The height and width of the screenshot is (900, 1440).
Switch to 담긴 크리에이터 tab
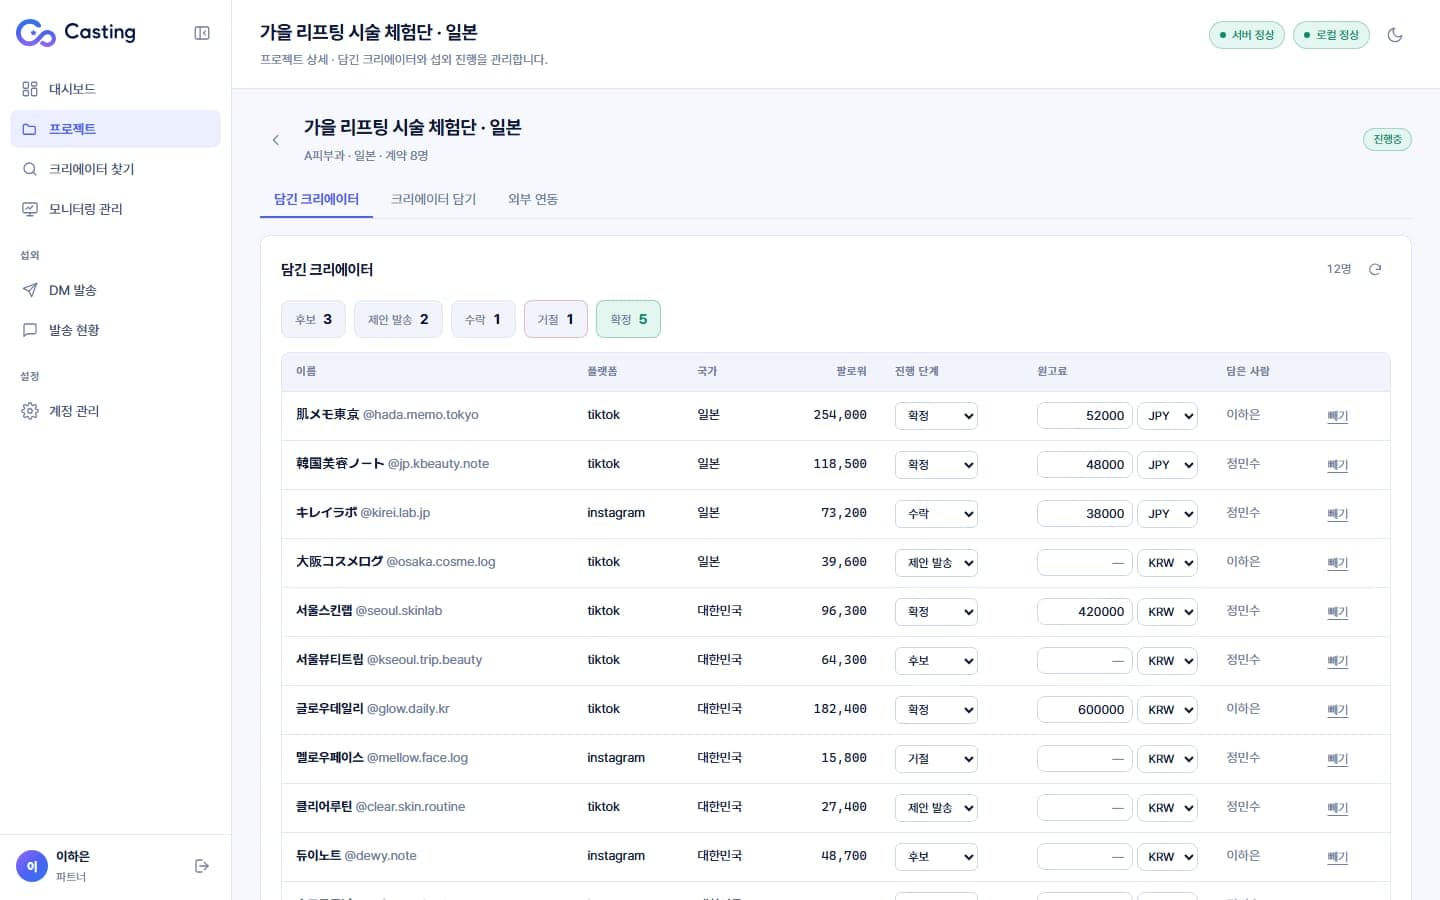tap(316, 199)
